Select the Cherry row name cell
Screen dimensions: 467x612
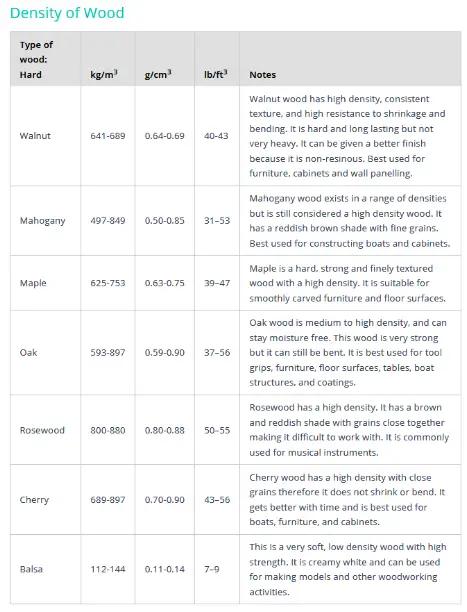(x=45, y=500)
